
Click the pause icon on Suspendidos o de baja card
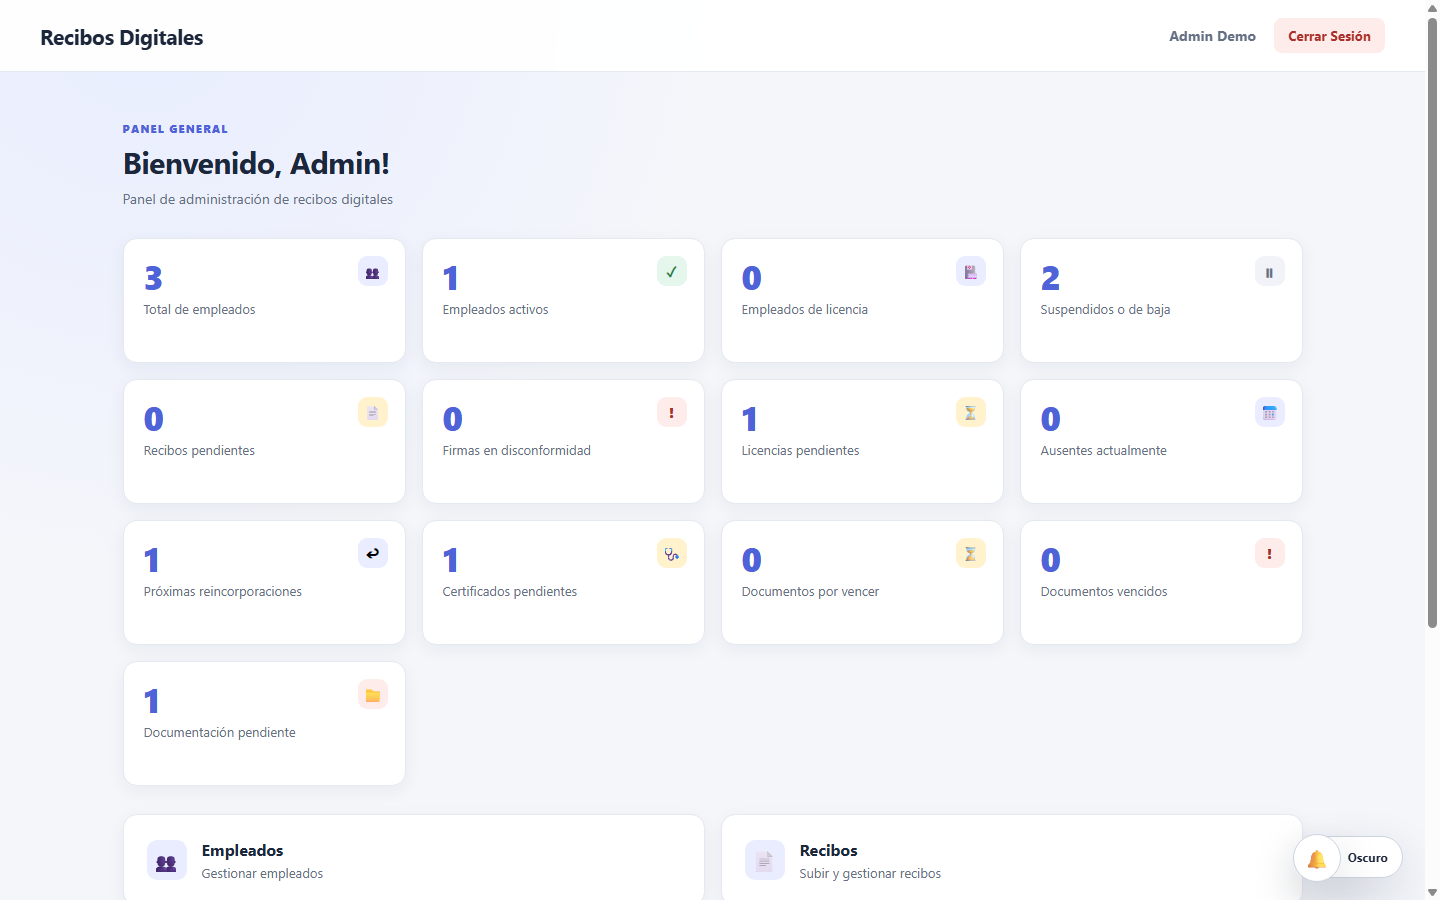click(x=1270, y=272)
